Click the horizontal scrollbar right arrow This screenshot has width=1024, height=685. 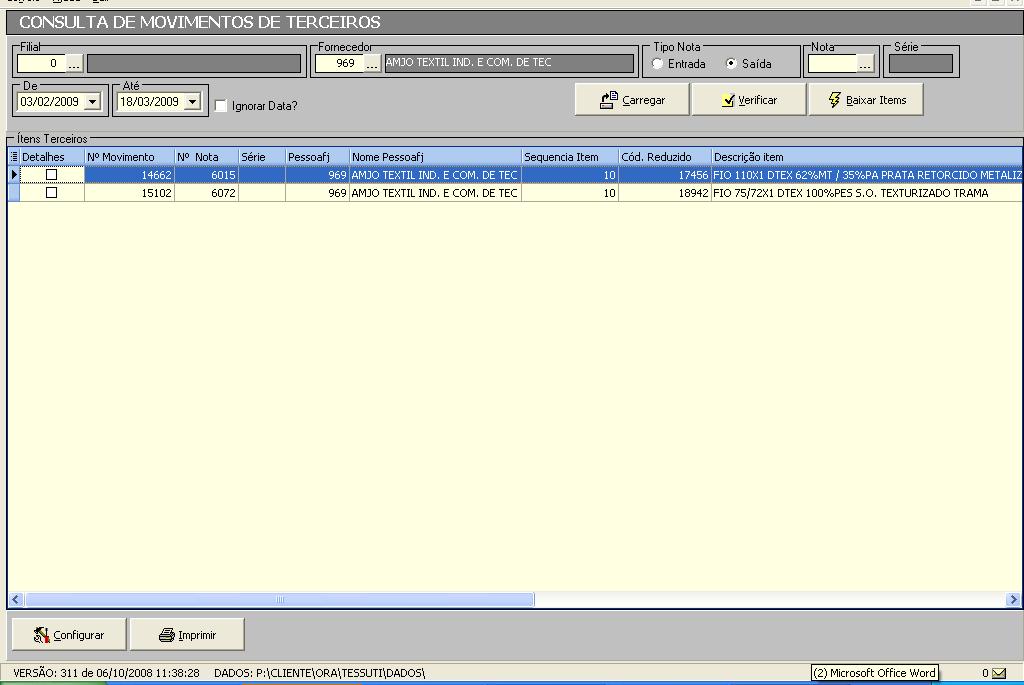pyautogui.click(x=1014, y=600)
